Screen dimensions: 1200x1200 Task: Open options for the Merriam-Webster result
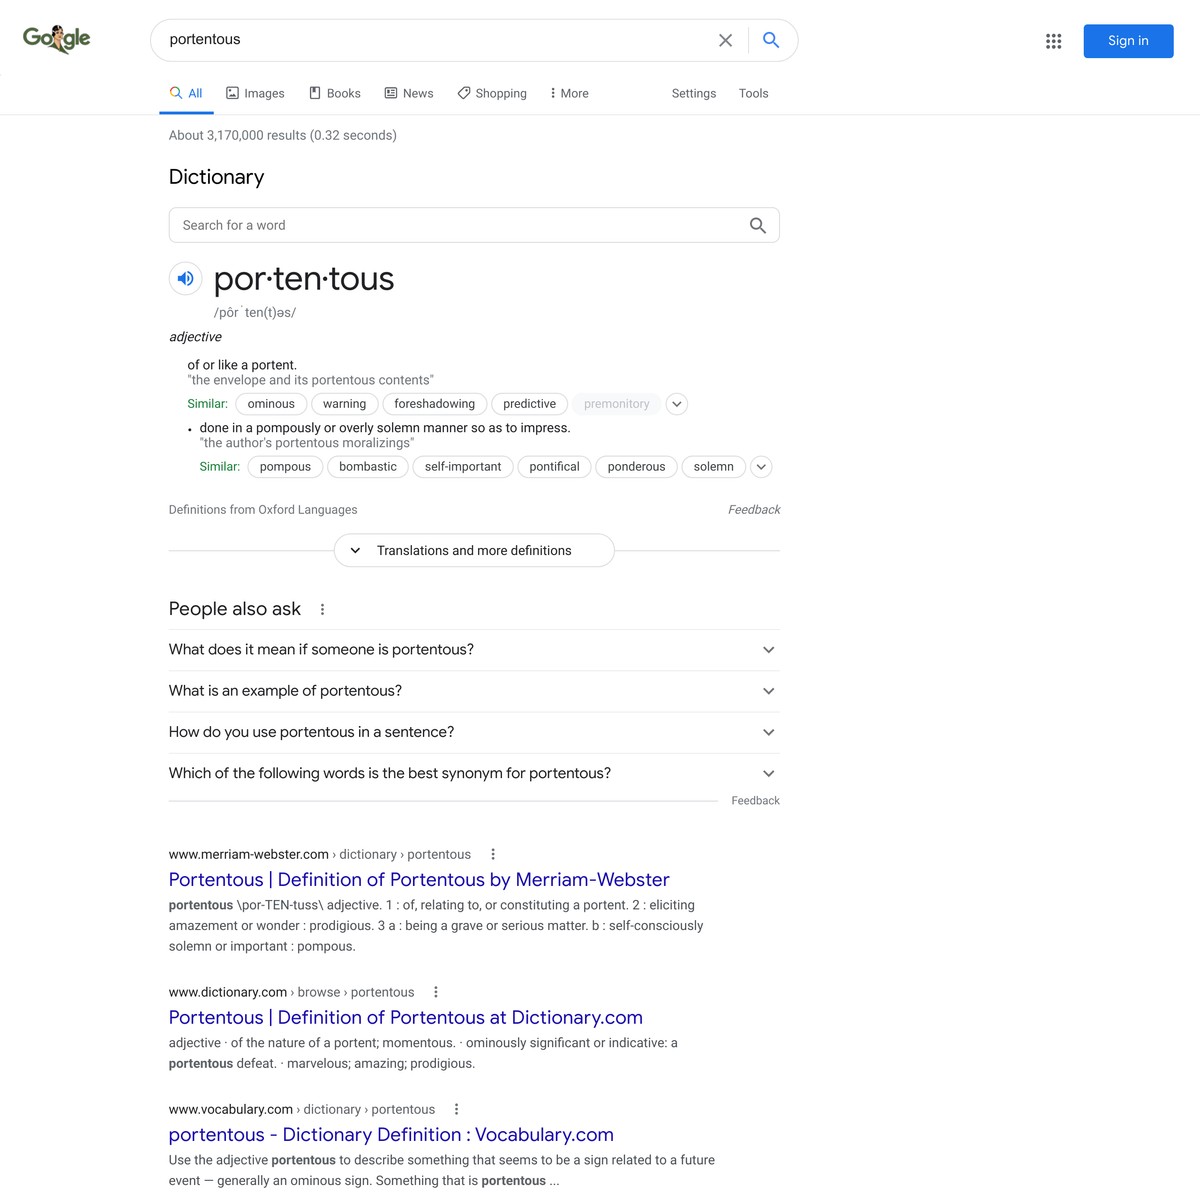493,854
